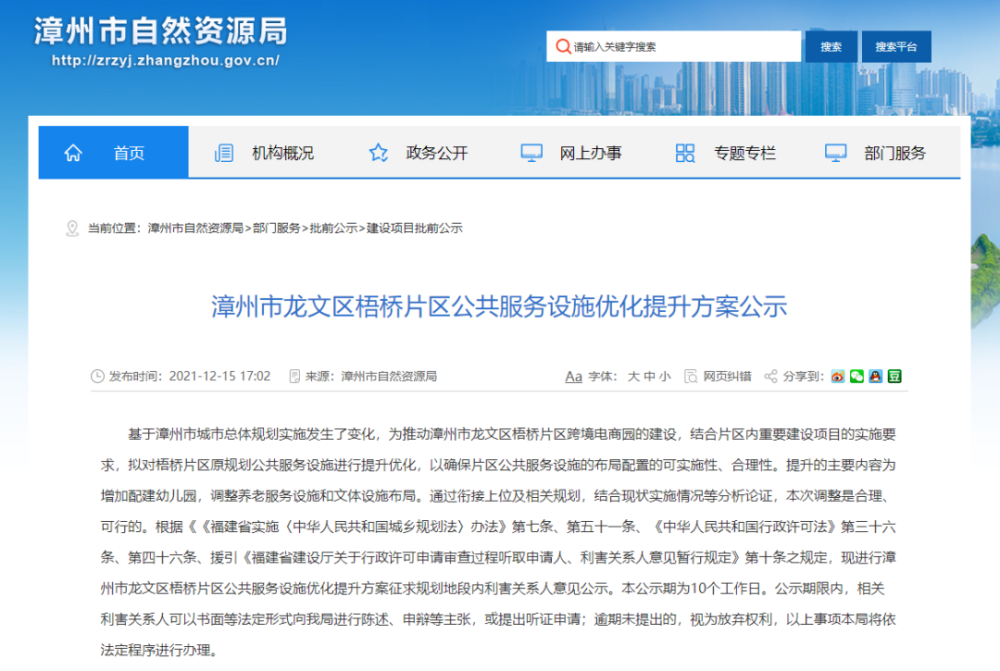Click the 搜索平台 button
Screen dimensions: 1000x671
pos(896,47)
